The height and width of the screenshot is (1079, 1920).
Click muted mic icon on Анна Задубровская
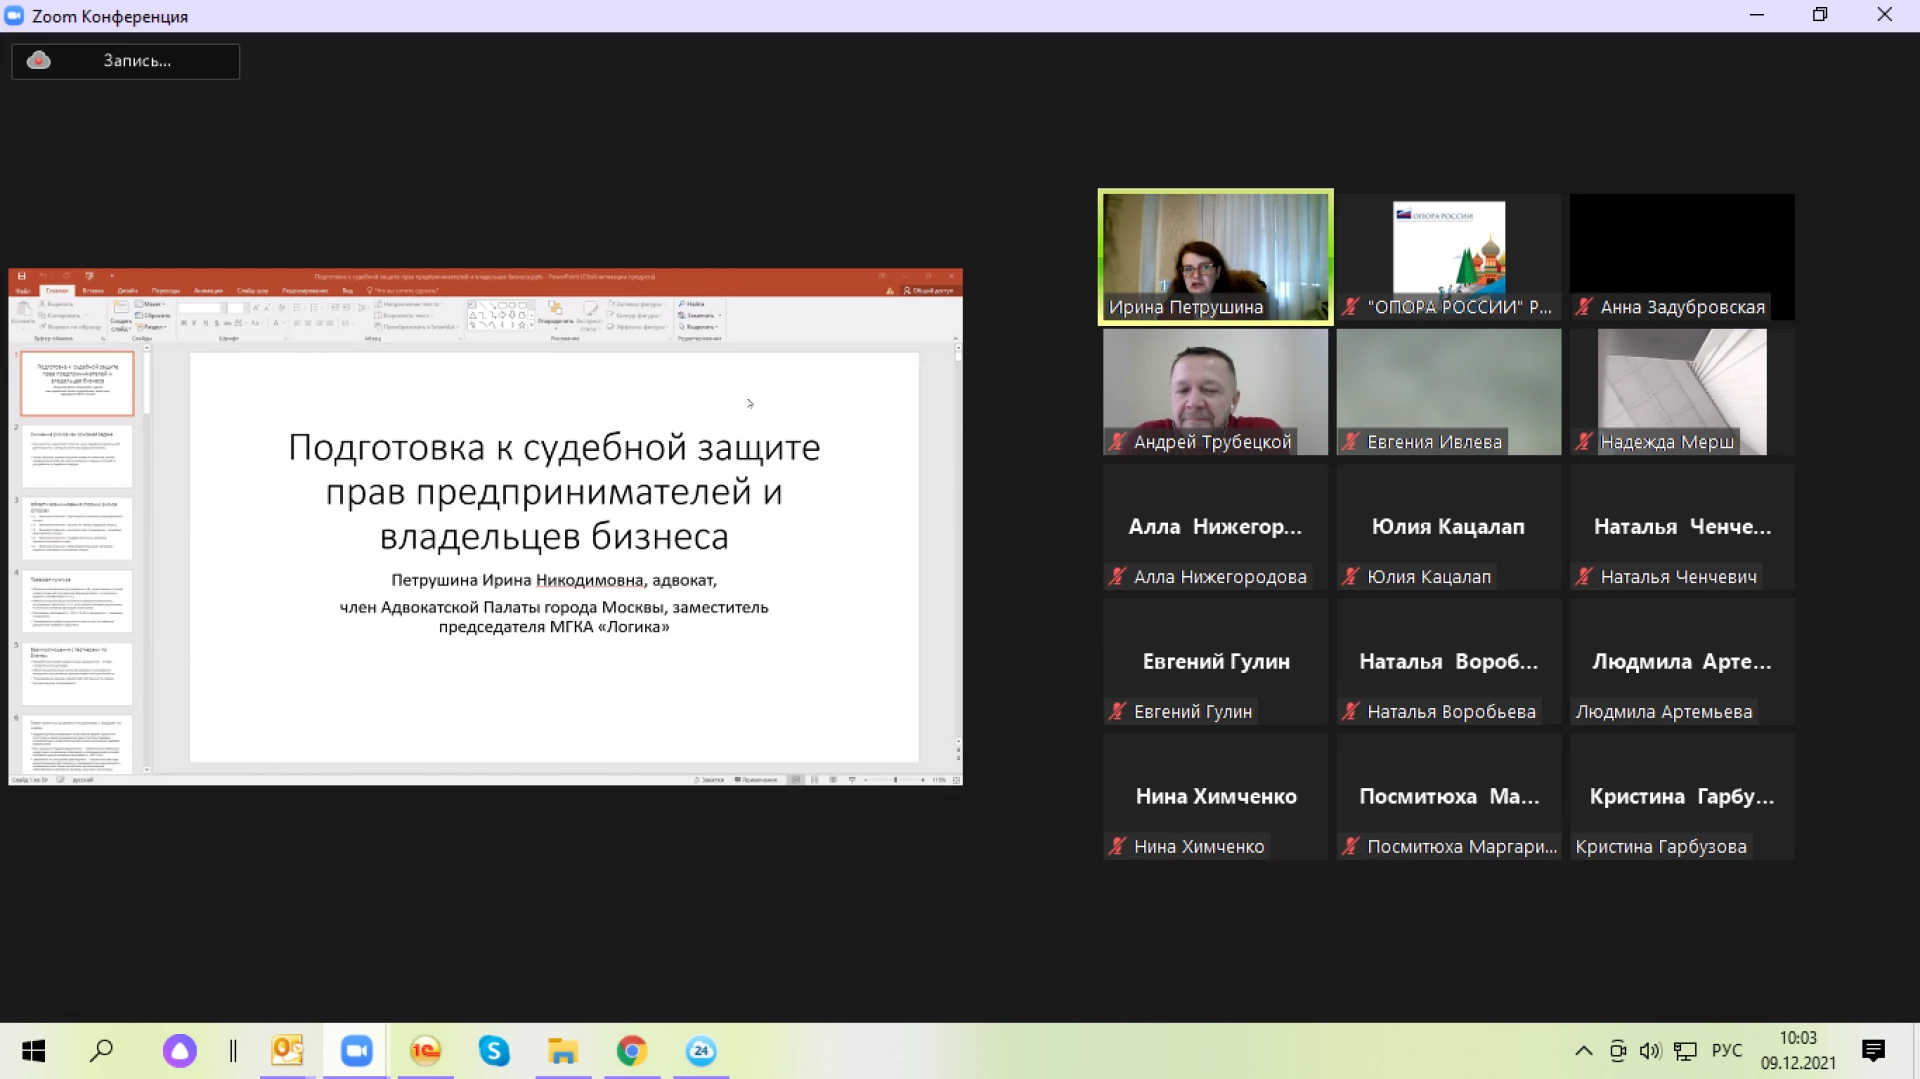1584,307
